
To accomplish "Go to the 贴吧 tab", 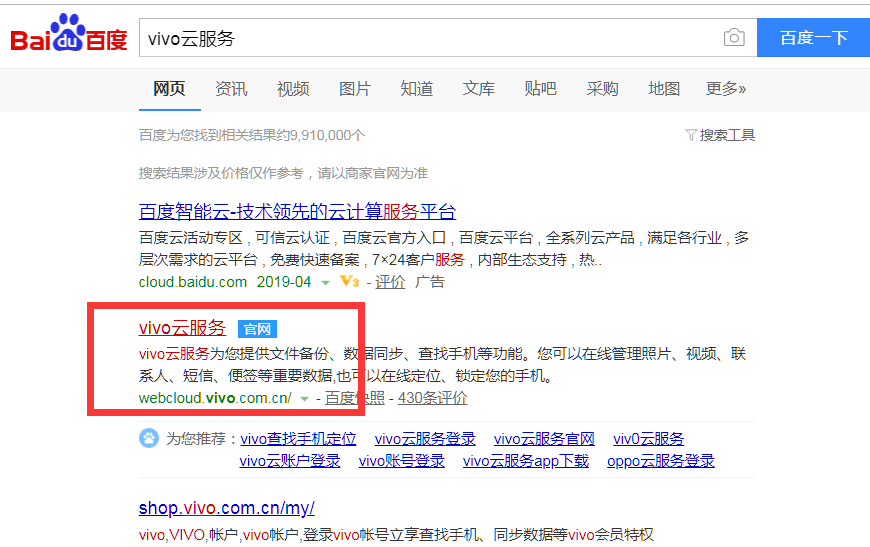I will click(x=540, y=89).
